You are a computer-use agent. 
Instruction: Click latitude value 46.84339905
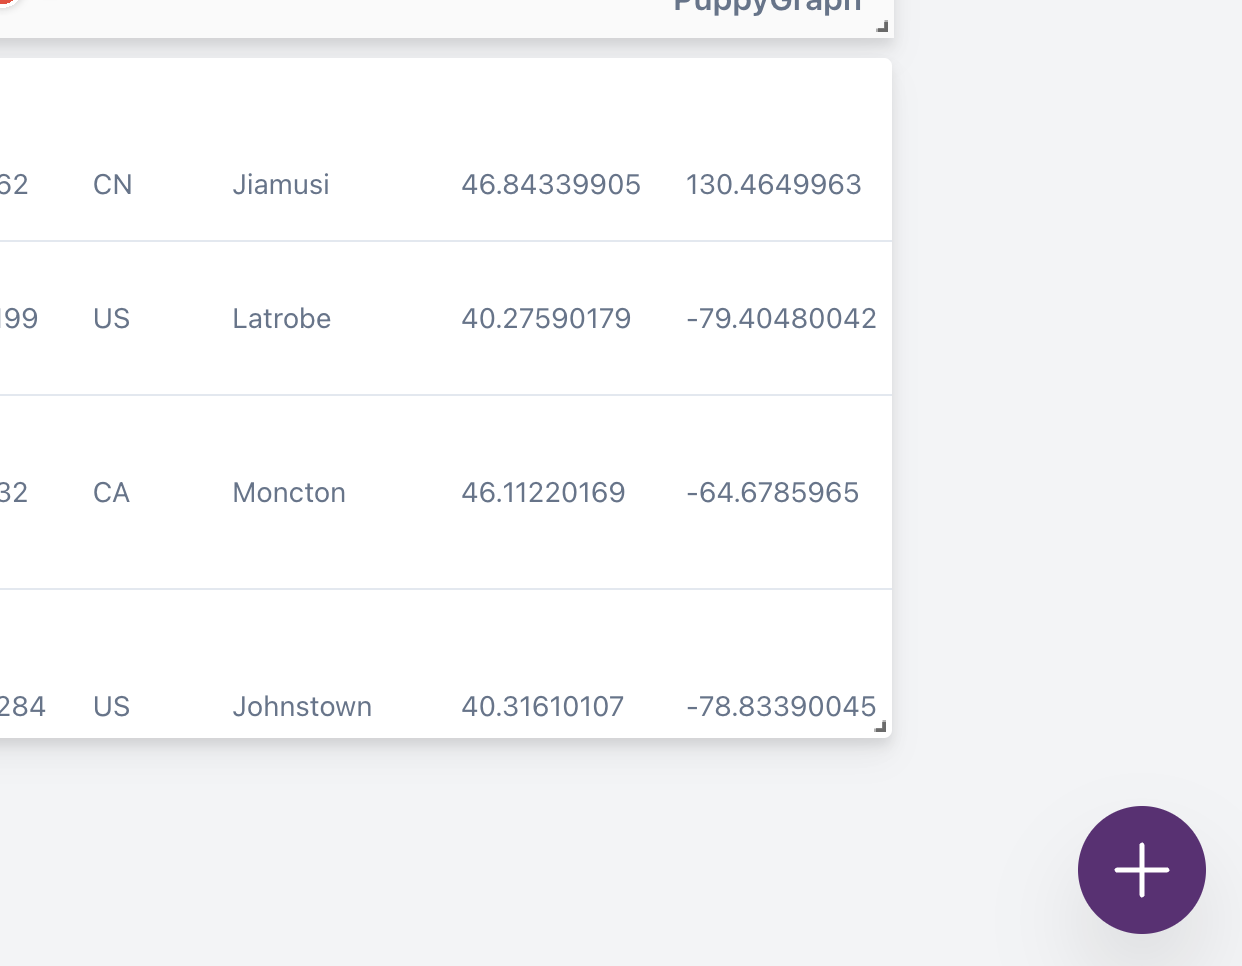[x=551, y=184]
